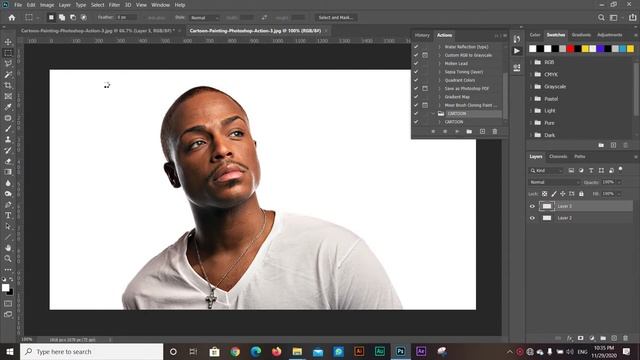
Task: Select the Frame tool
Action: [x=8, y=96]
